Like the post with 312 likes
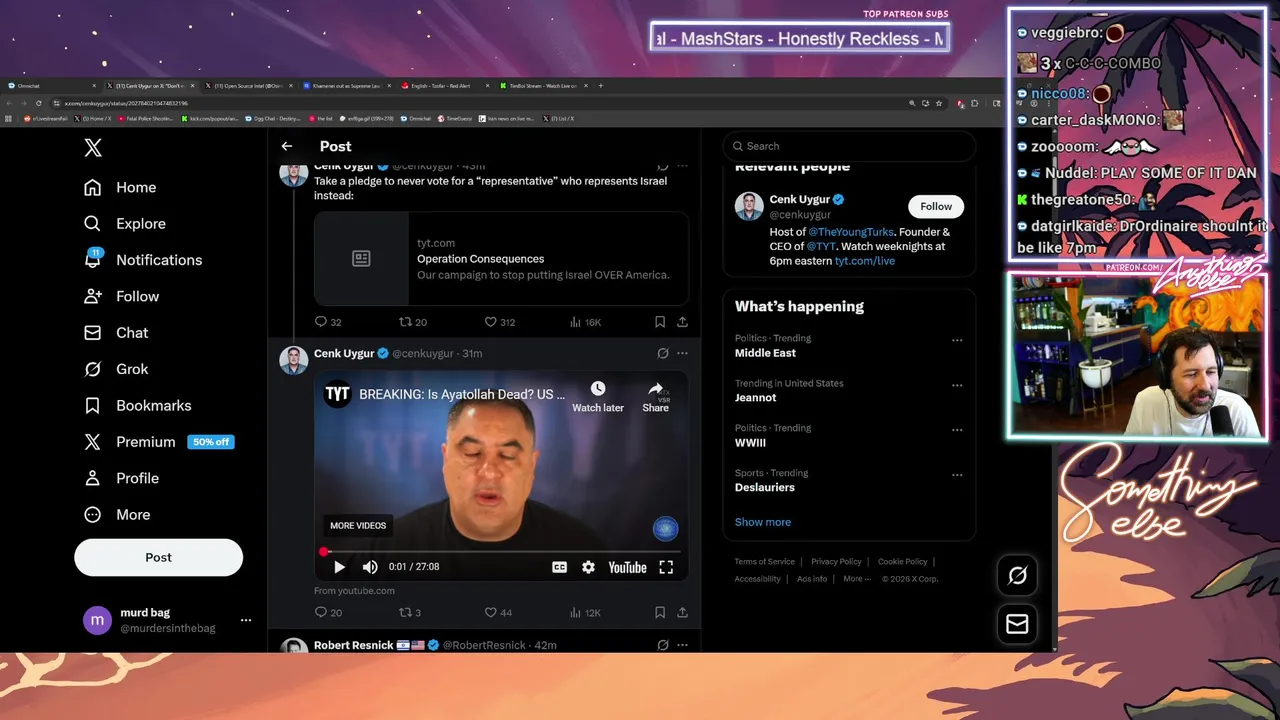The image size is (1280, 720). pyautogui.click(x=500, y=322)
